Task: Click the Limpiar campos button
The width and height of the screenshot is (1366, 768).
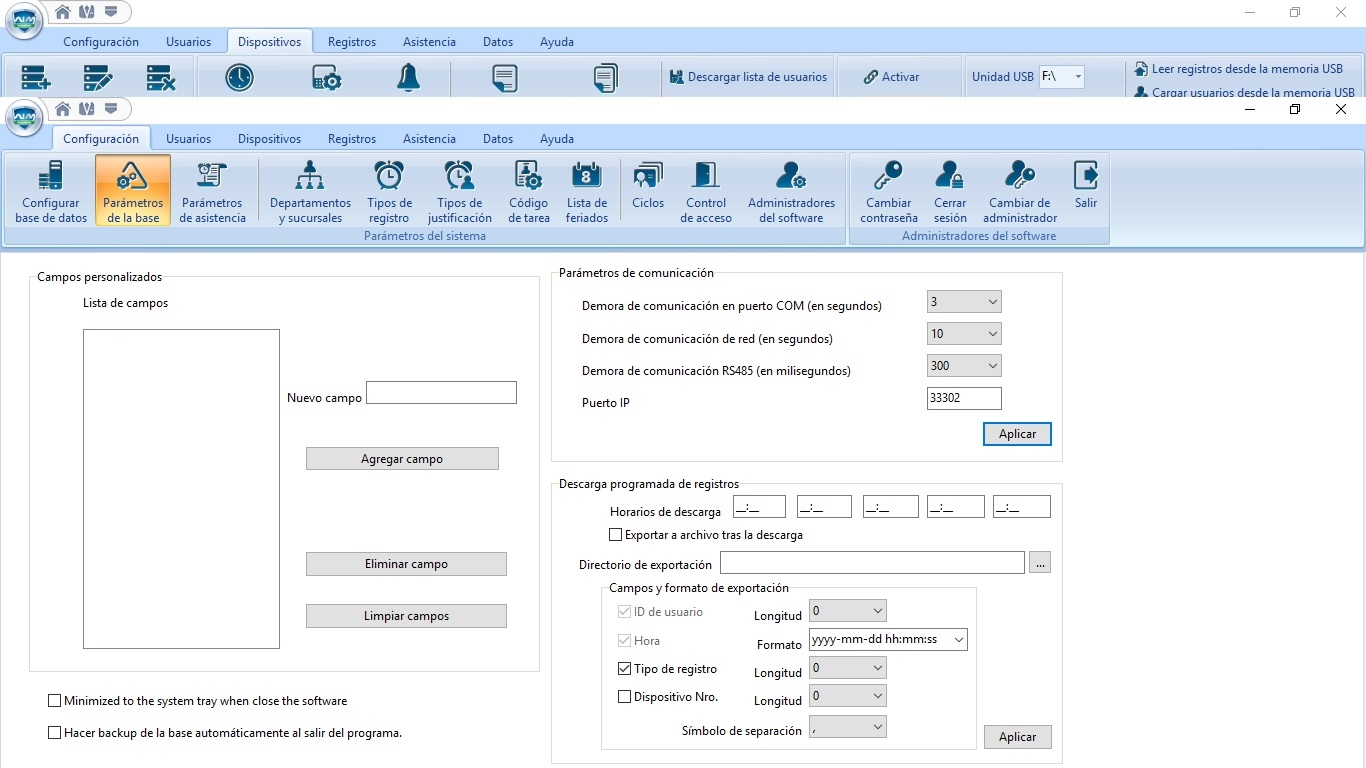Action: pos(406,616)
